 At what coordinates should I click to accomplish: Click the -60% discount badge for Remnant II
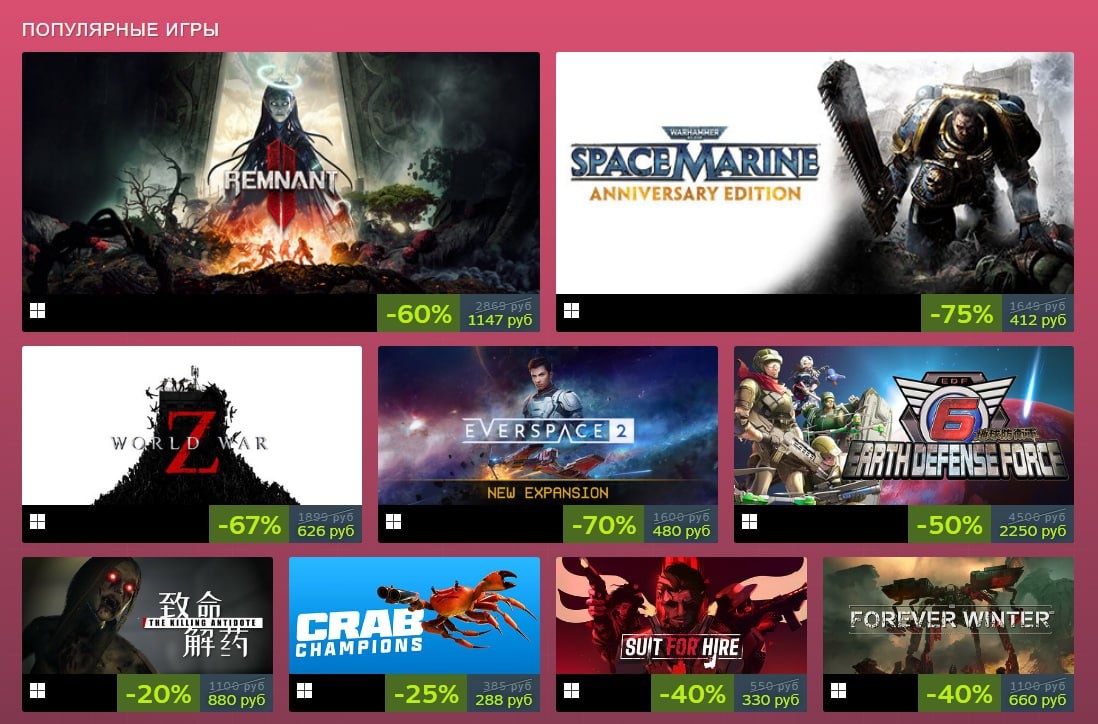click(x=419, y=313)
